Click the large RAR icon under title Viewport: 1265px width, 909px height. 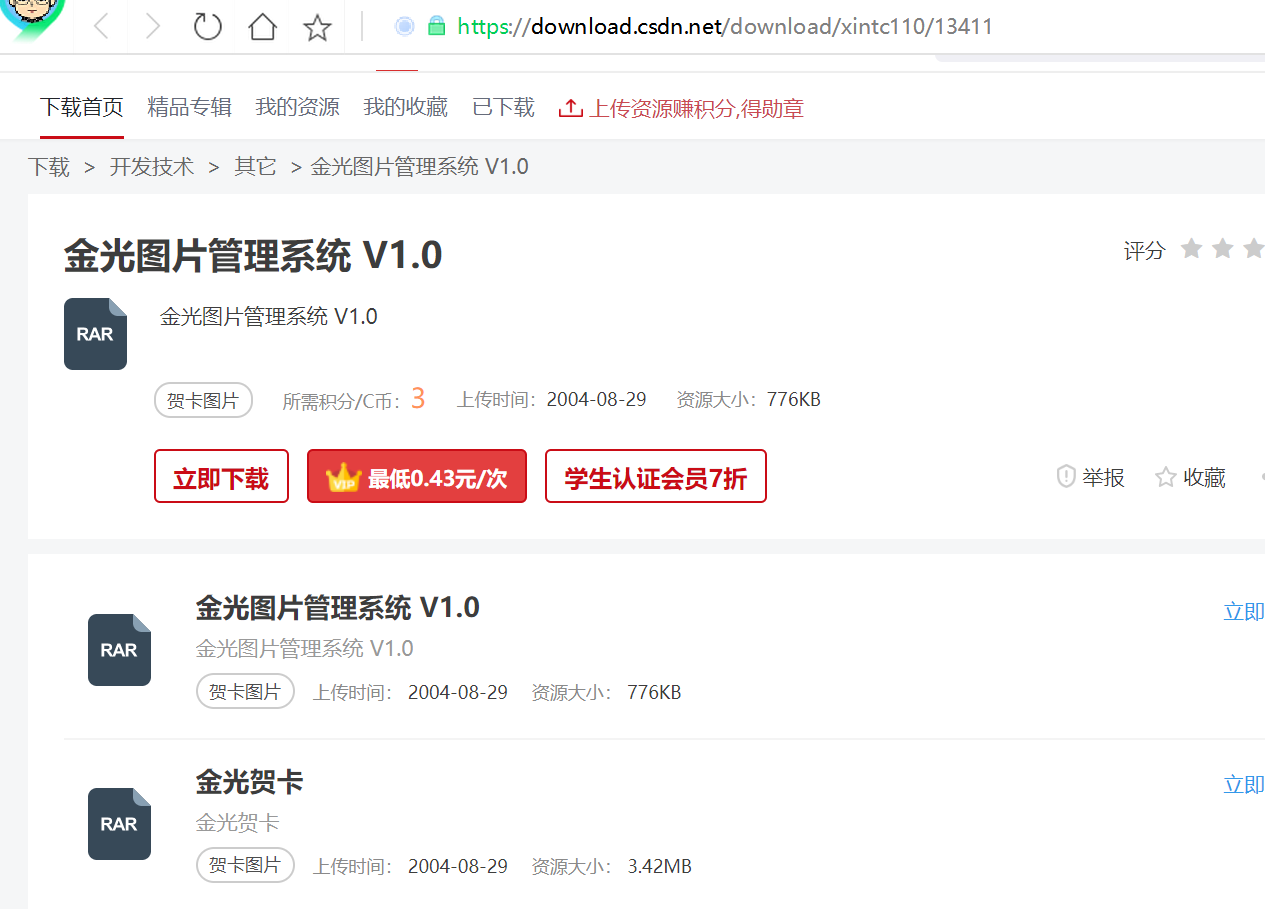95,334
